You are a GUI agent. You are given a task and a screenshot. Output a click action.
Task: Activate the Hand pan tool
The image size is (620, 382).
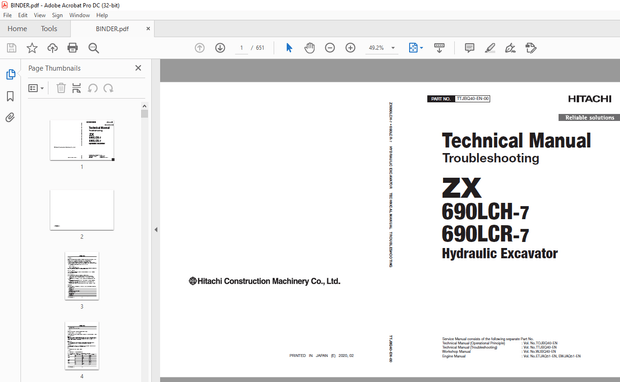pos(310,48)
